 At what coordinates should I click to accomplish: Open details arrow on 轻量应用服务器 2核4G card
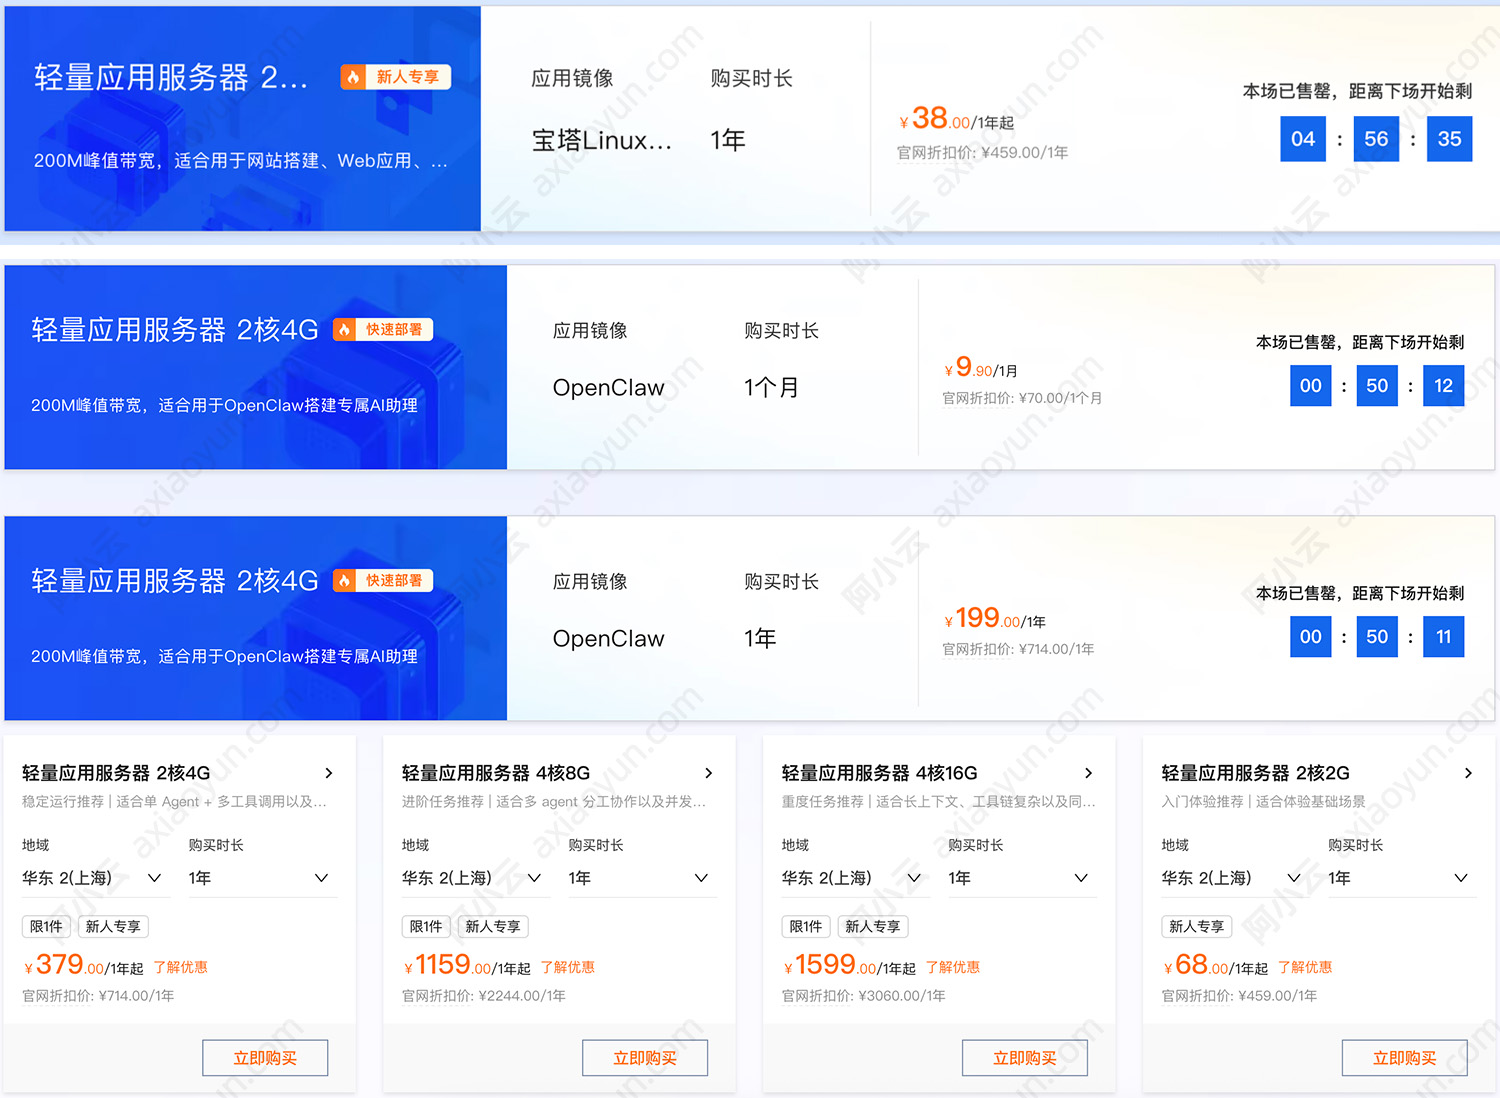[x=329, y=773]
